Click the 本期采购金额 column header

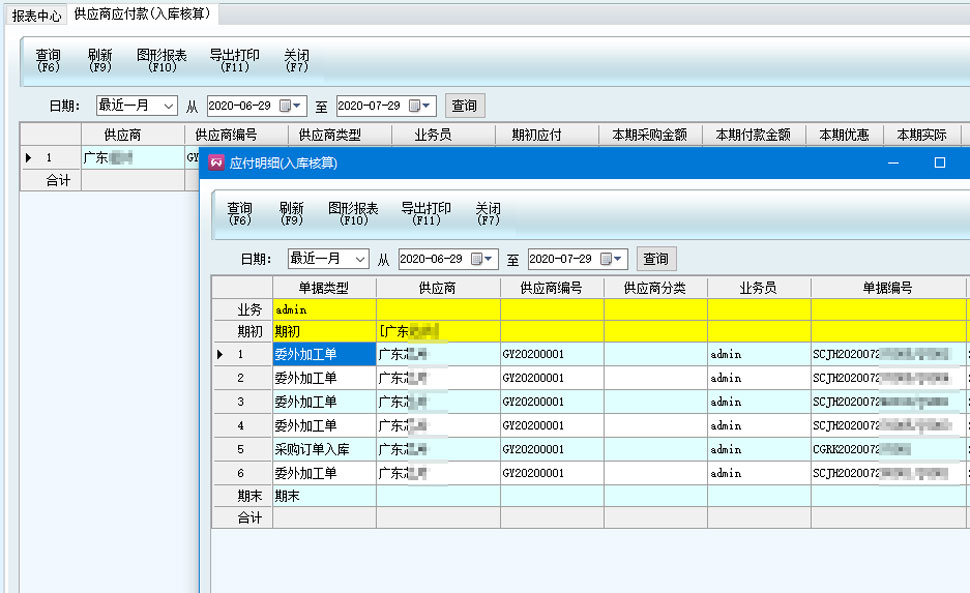(x=650, y=135)
